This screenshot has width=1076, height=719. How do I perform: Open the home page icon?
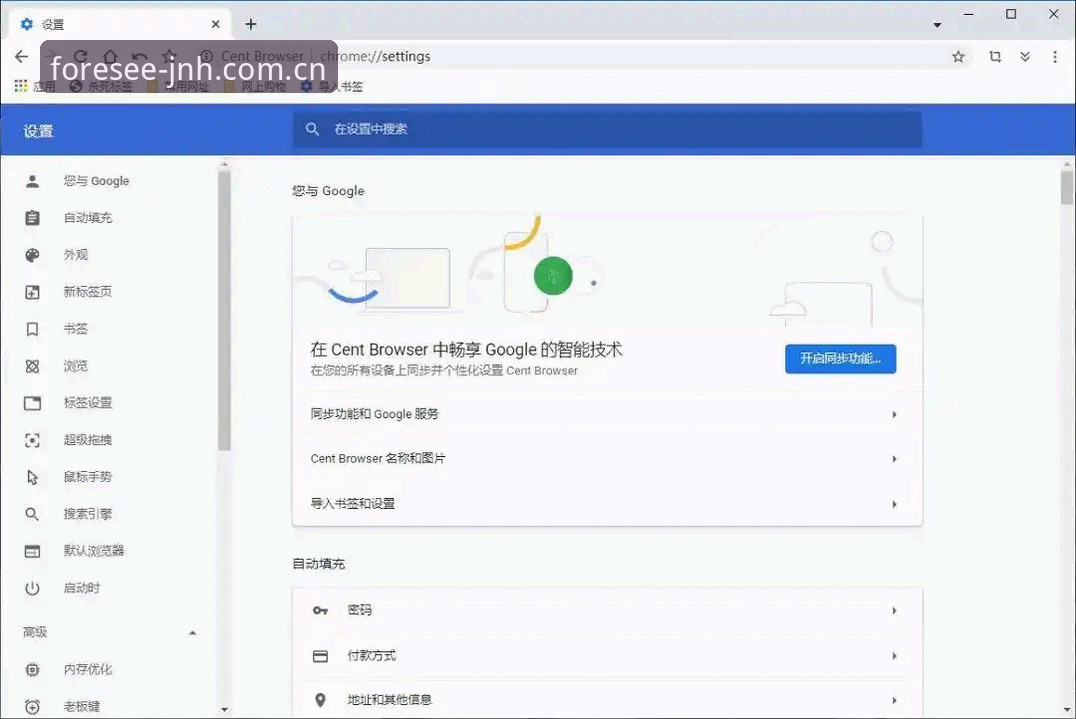(x=110, y=56)
